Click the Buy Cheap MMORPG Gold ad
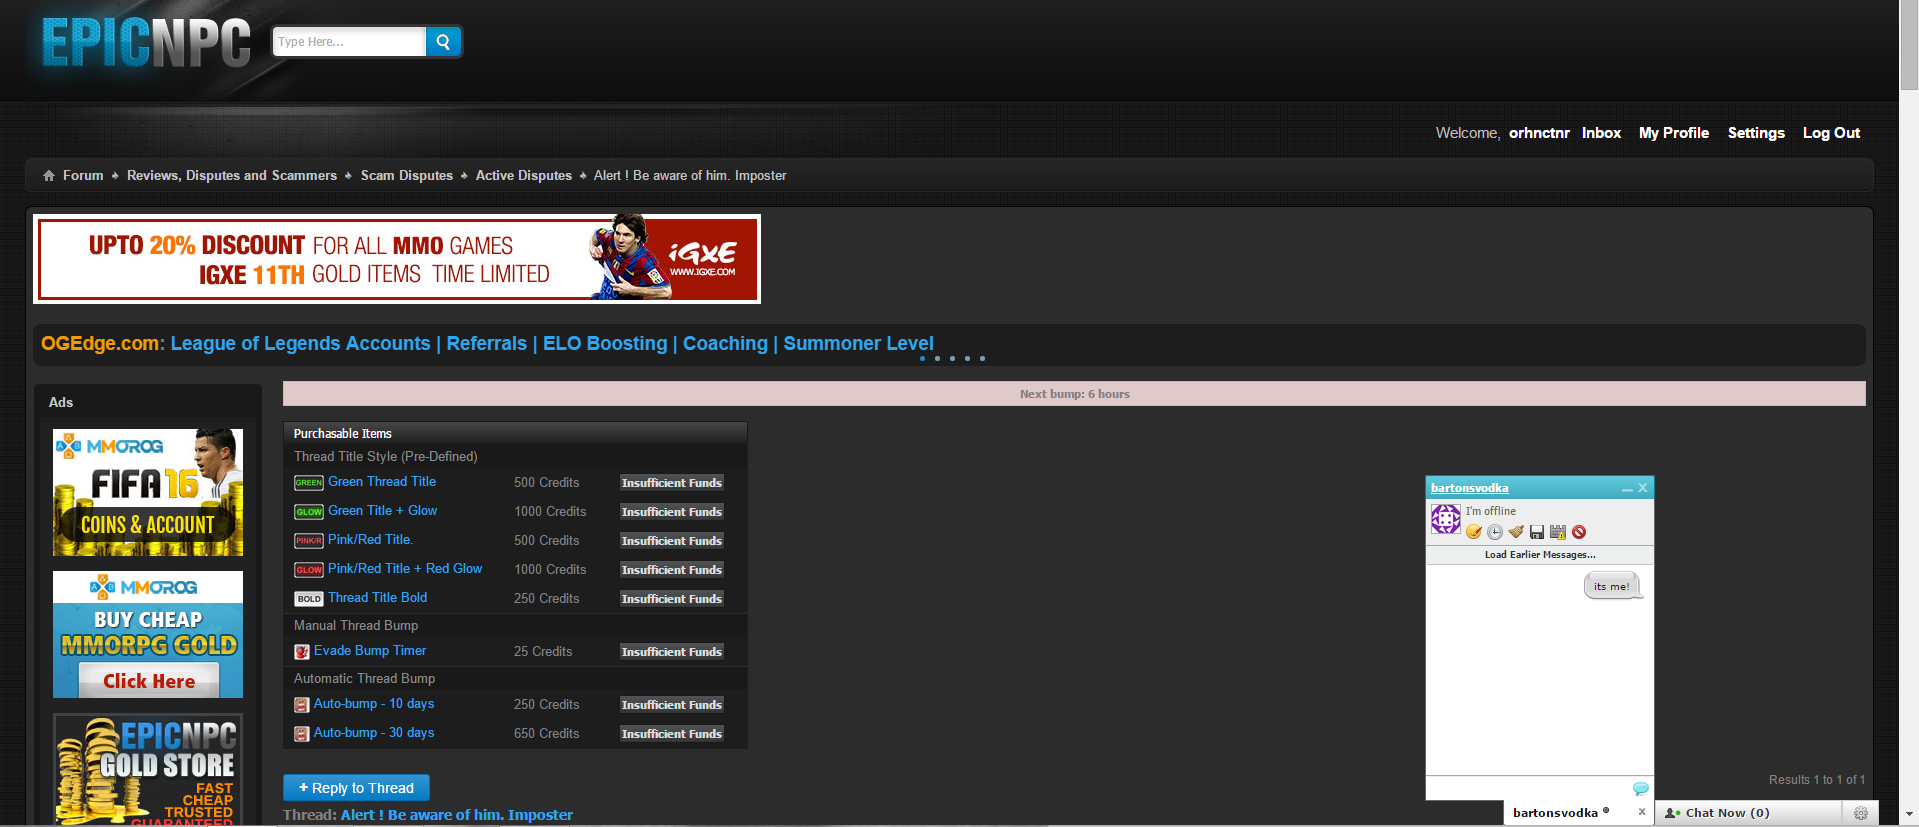 coord(148,634)
